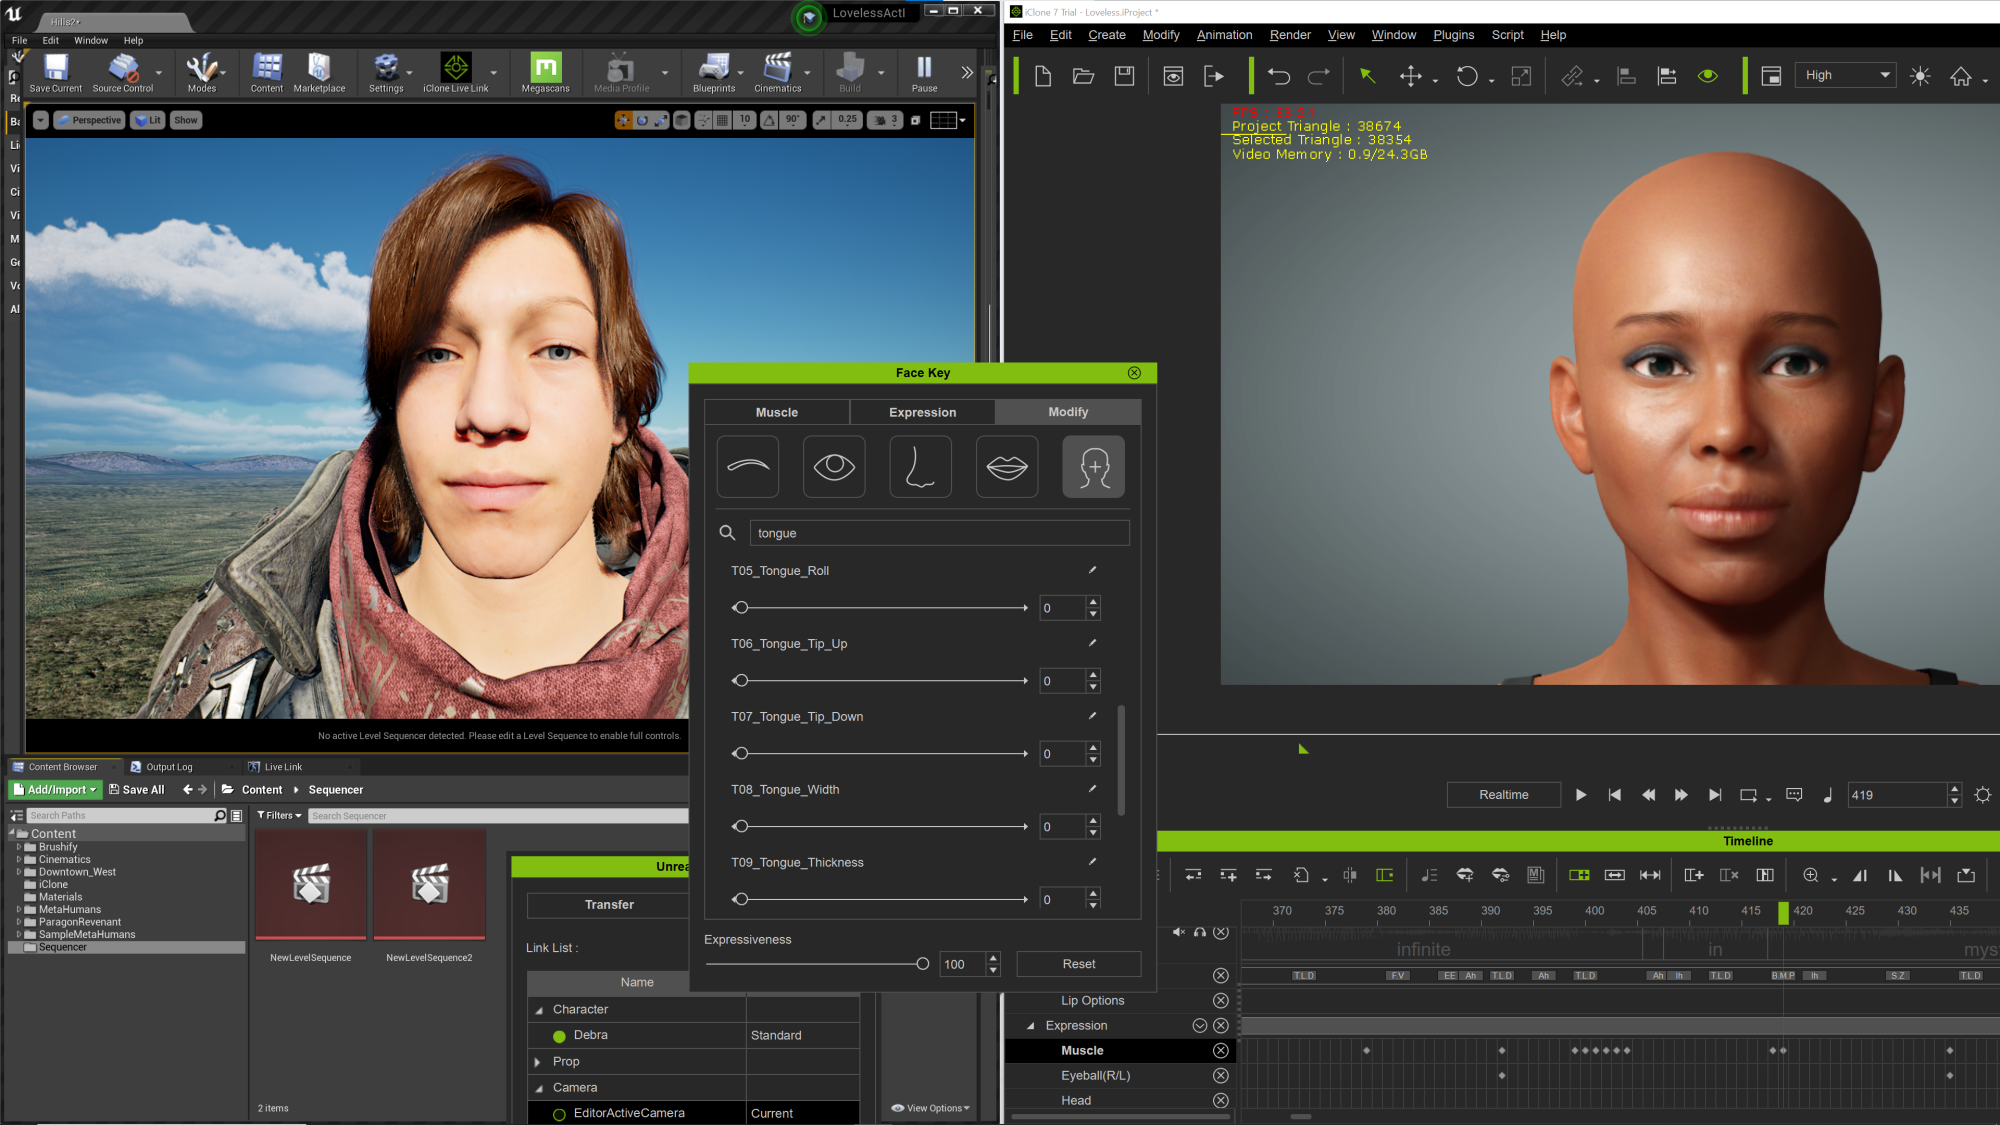Adjust T08_Tongue_Width slider

tap(741, 827)
